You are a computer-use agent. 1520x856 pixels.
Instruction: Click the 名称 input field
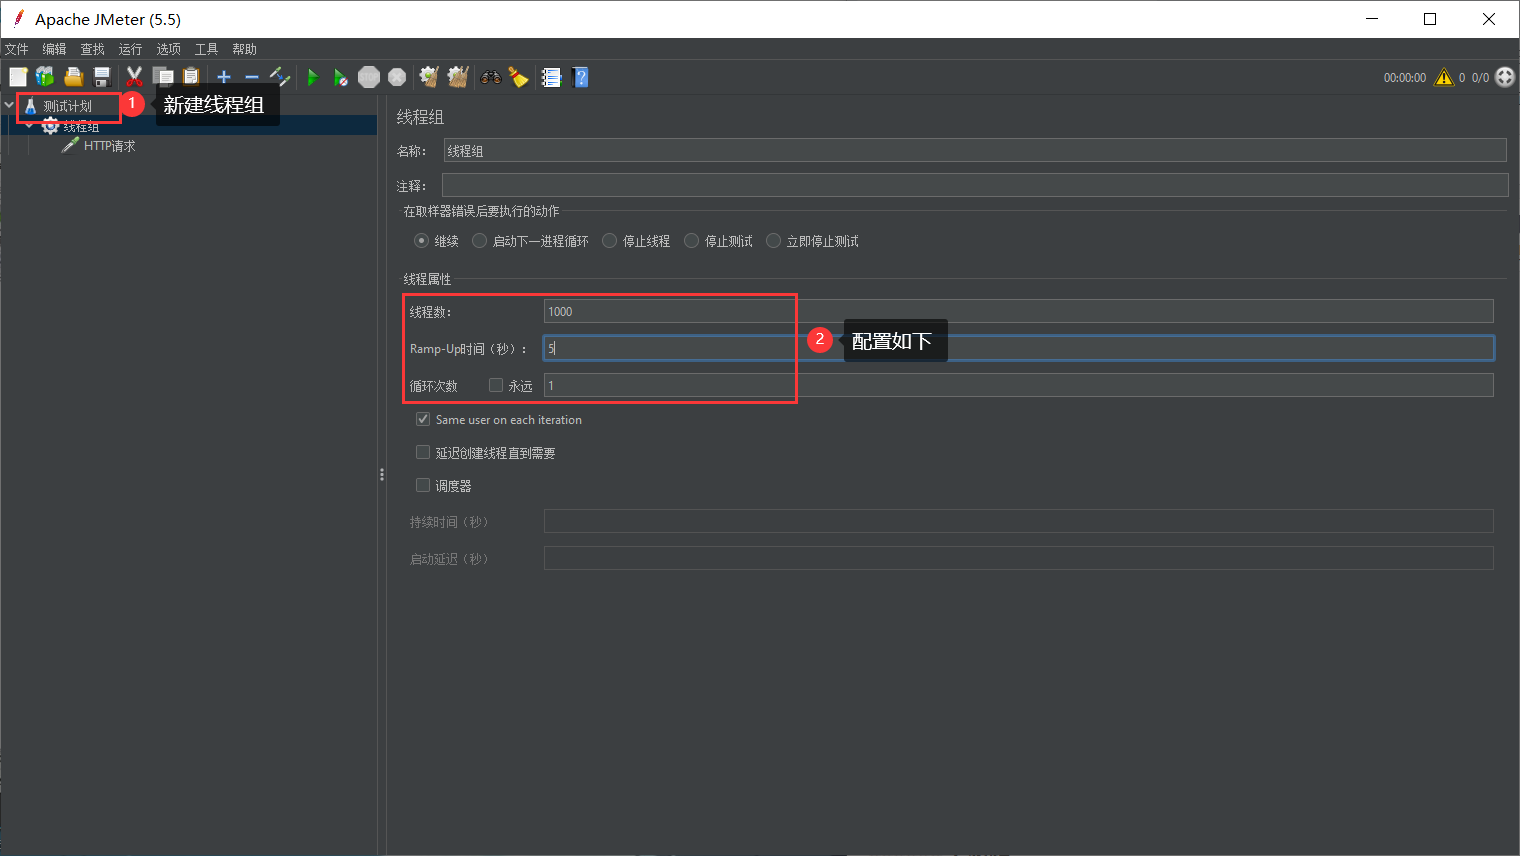click(x=975, y=150)
